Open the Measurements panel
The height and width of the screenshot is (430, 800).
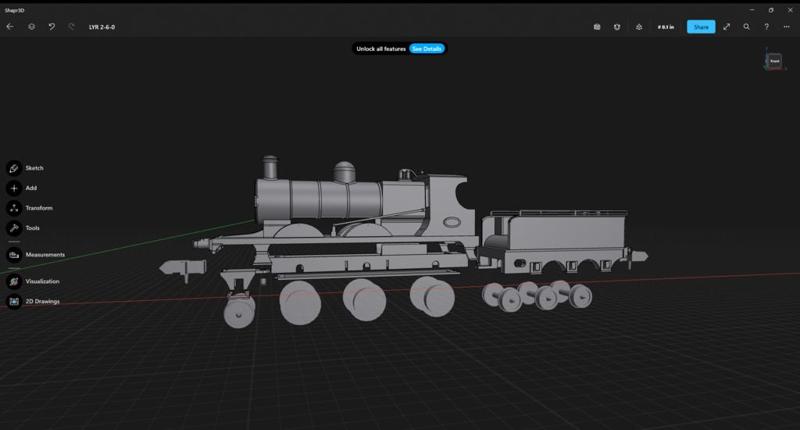(x=36, y=254)
